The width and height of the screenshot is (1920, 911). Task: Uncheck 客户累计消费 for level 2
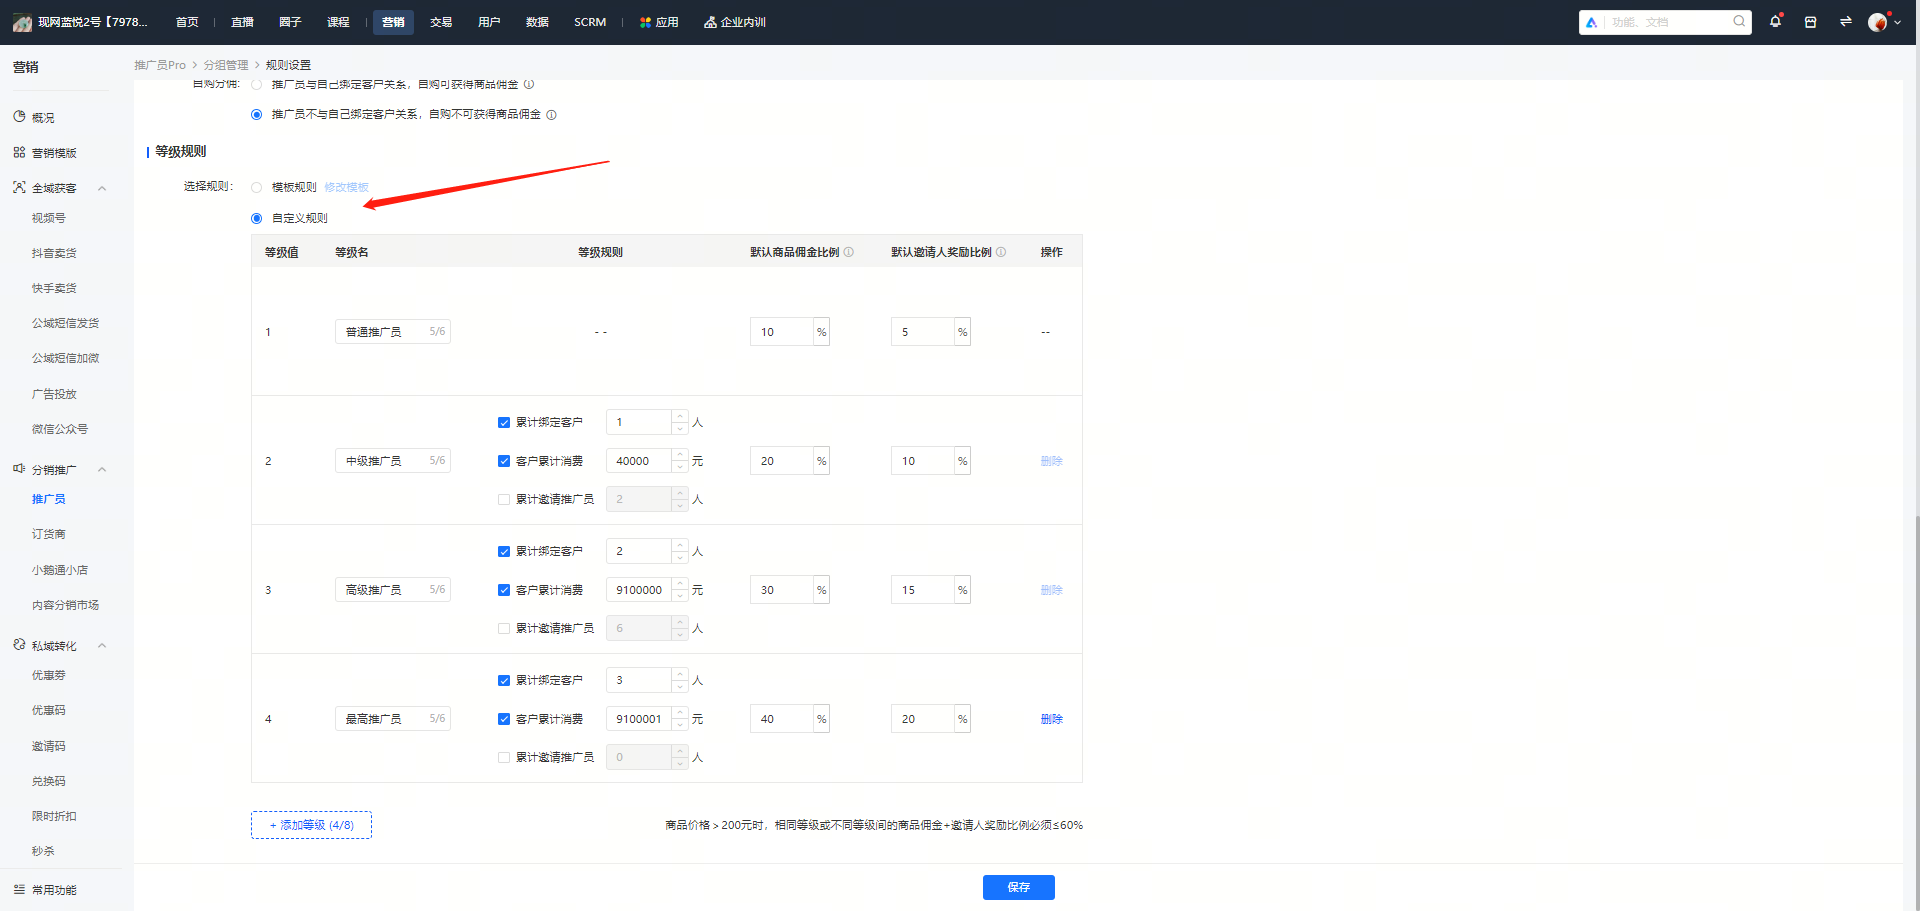(x=504, y=461)
